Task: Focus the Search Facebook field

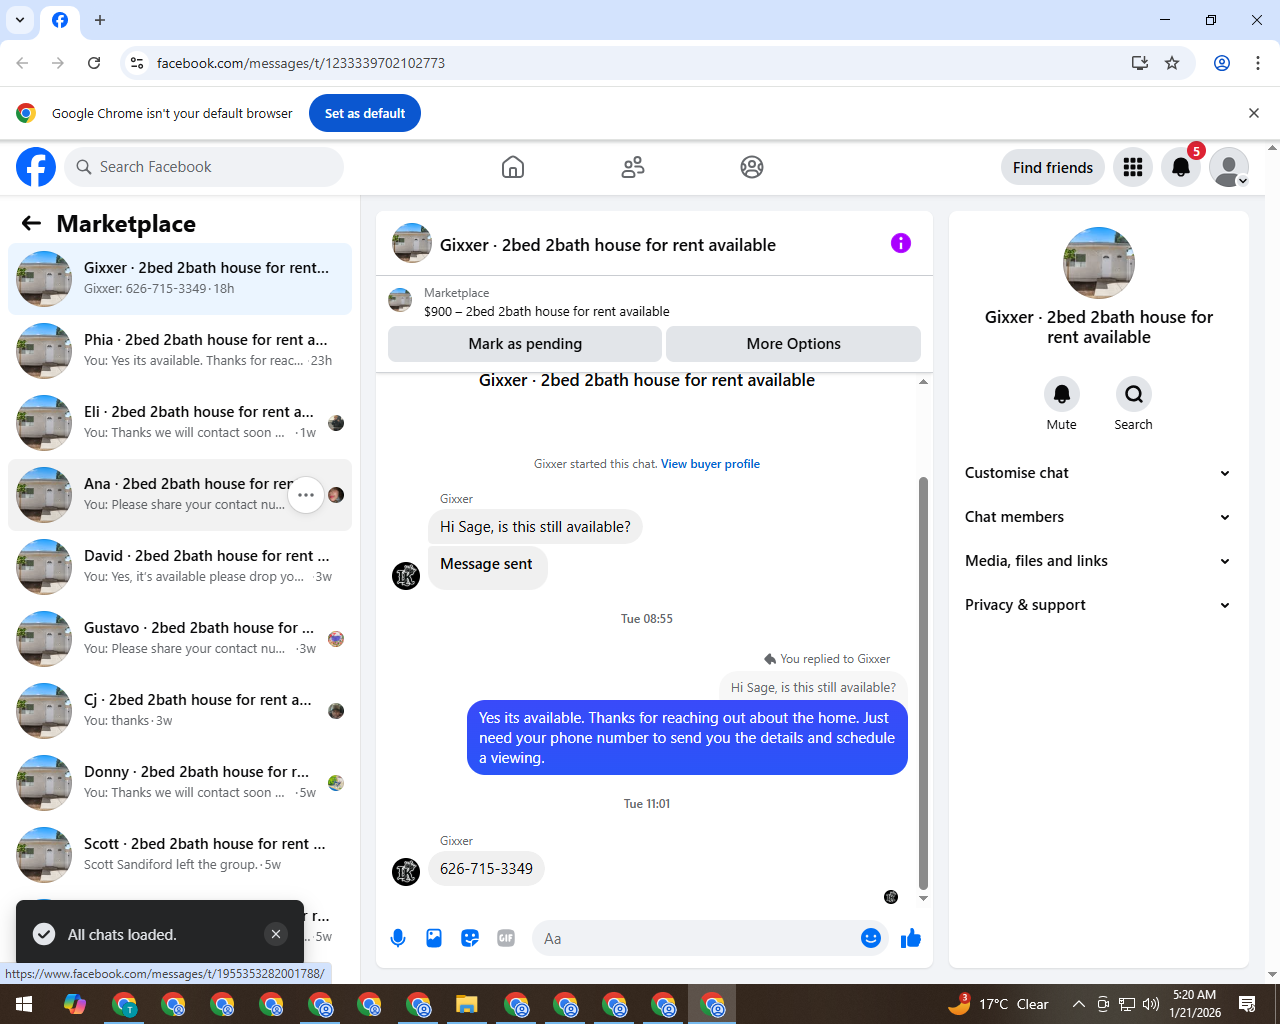Action: [x=204, y=167]
